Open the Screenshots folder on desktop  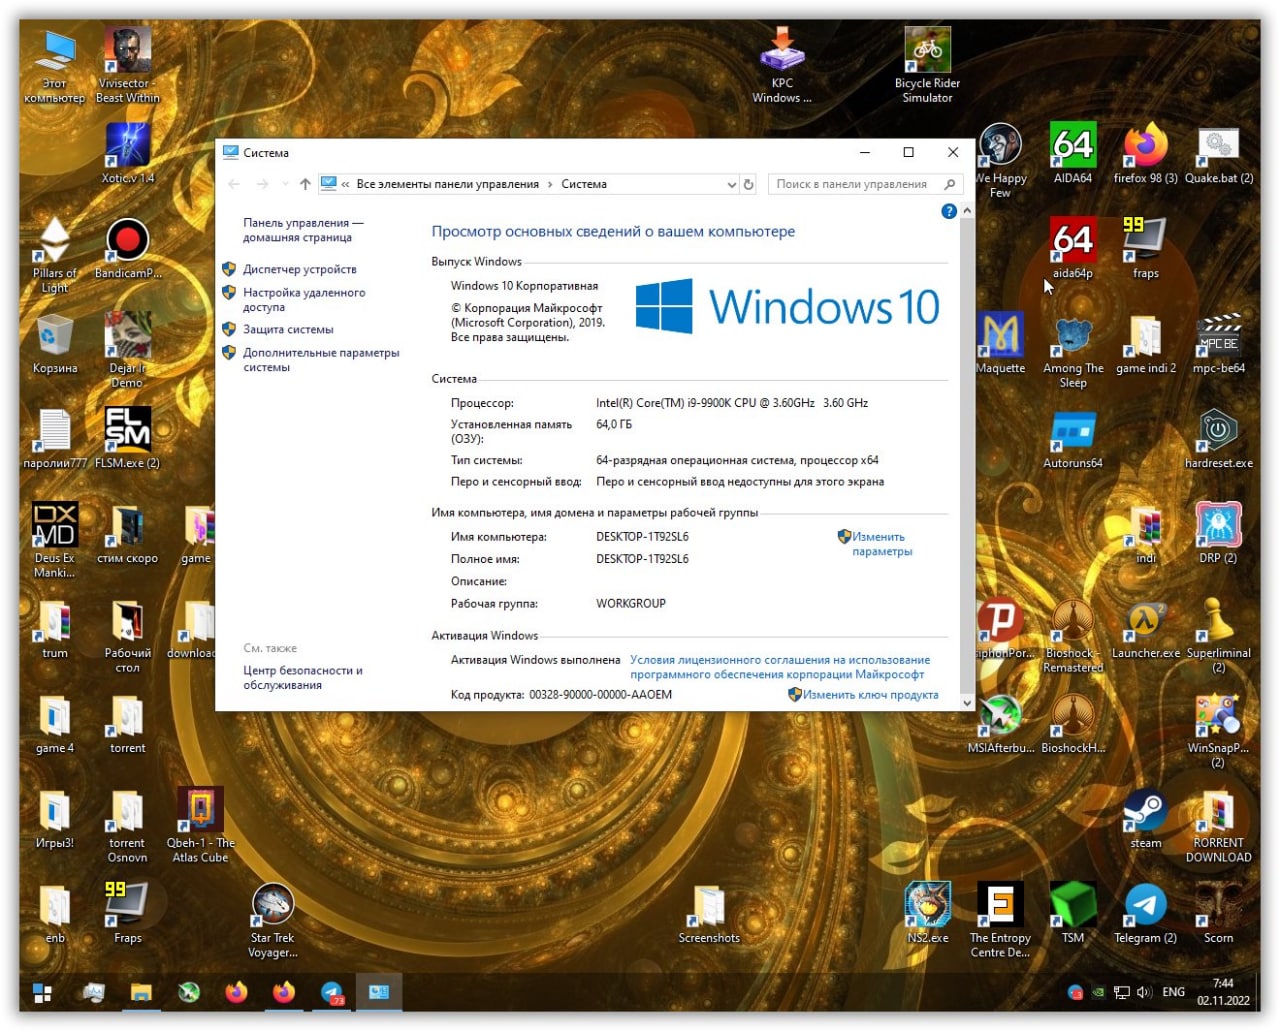click(709, 913)
